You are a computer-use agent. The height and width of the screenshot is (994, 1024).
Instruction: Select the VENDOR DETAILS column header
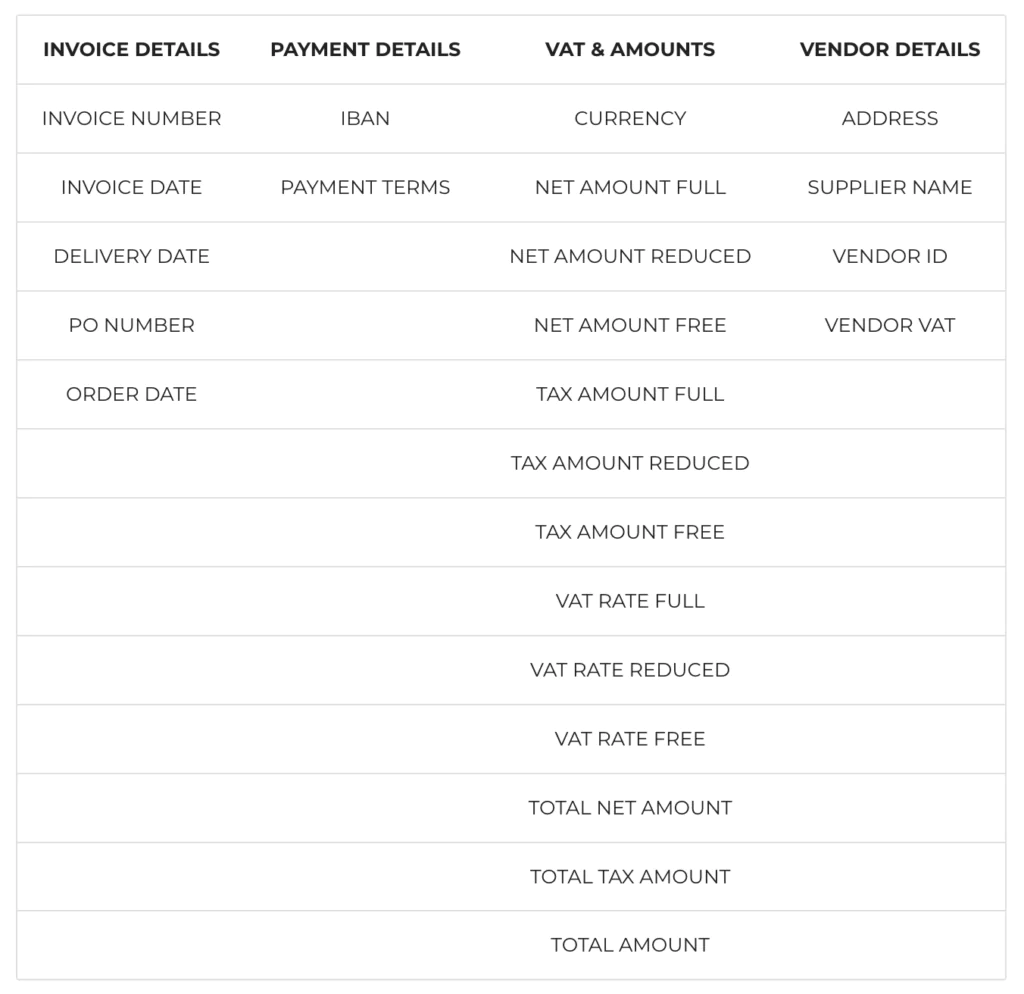[x=889, y=50]
